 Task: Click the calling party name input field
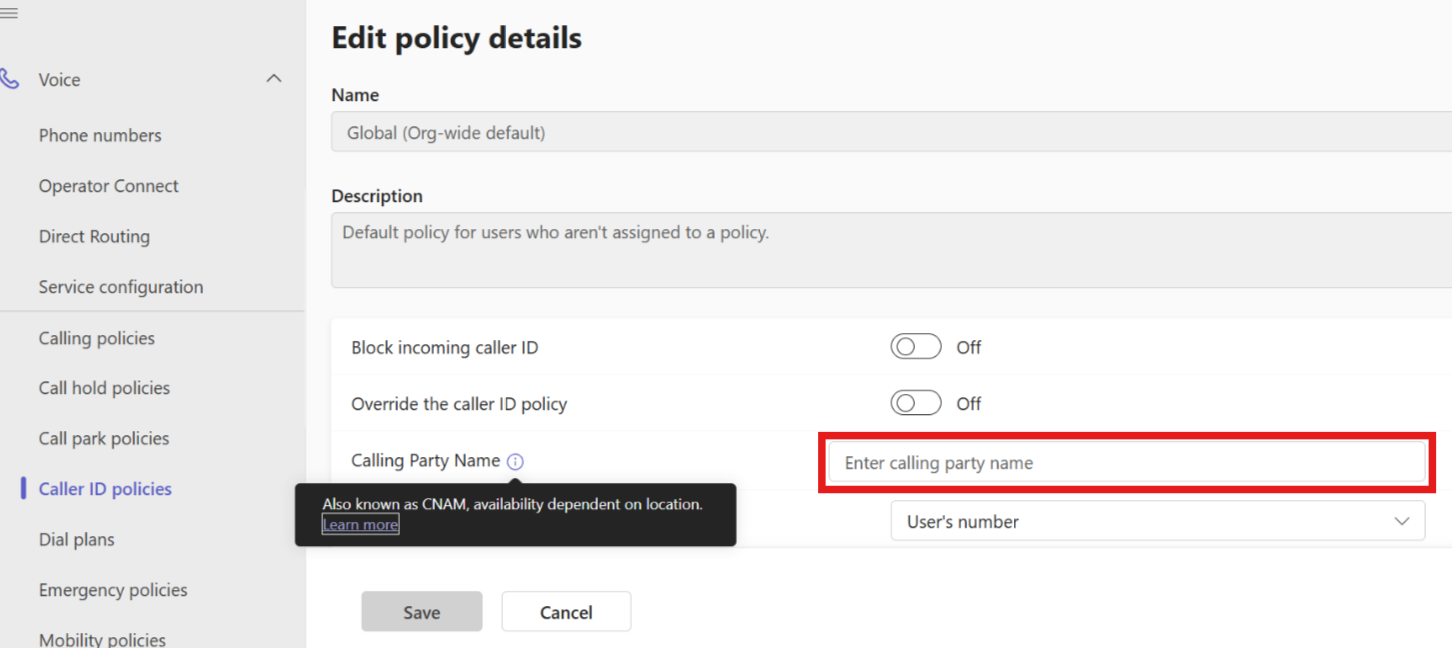(x=1127, y=463)
